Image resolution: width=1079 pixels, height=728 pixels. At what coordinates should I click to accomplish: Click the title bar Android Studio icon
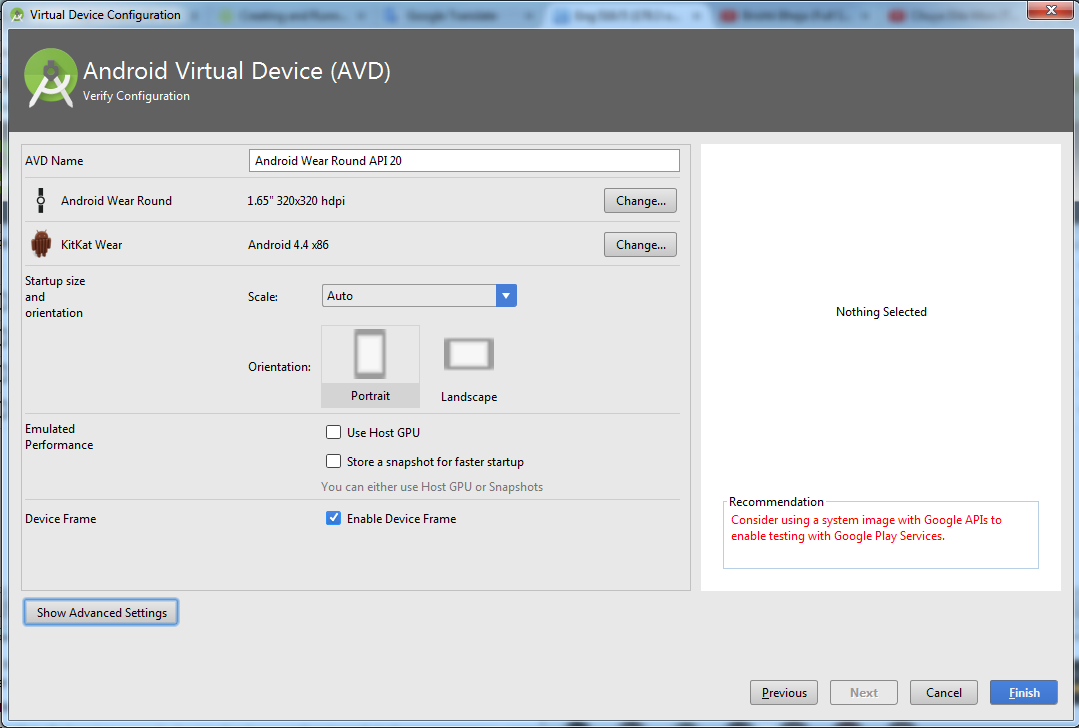click(17, 14)
